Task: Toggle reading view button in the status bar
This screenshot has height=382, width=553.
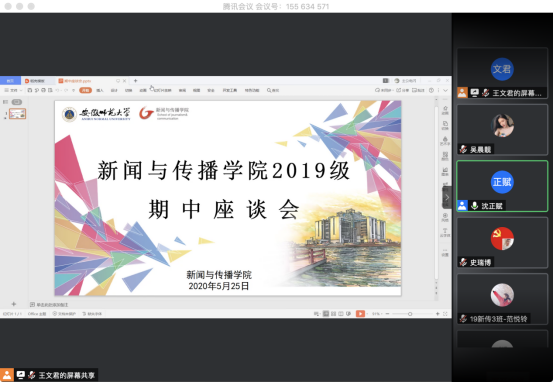Action: (341, 314)
